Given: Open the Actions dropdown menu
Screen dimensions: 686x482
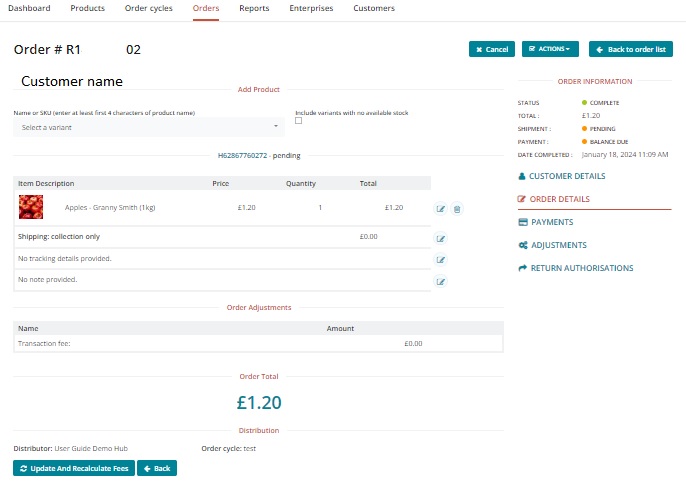Looking at the screenshot, I should [550, 49].
